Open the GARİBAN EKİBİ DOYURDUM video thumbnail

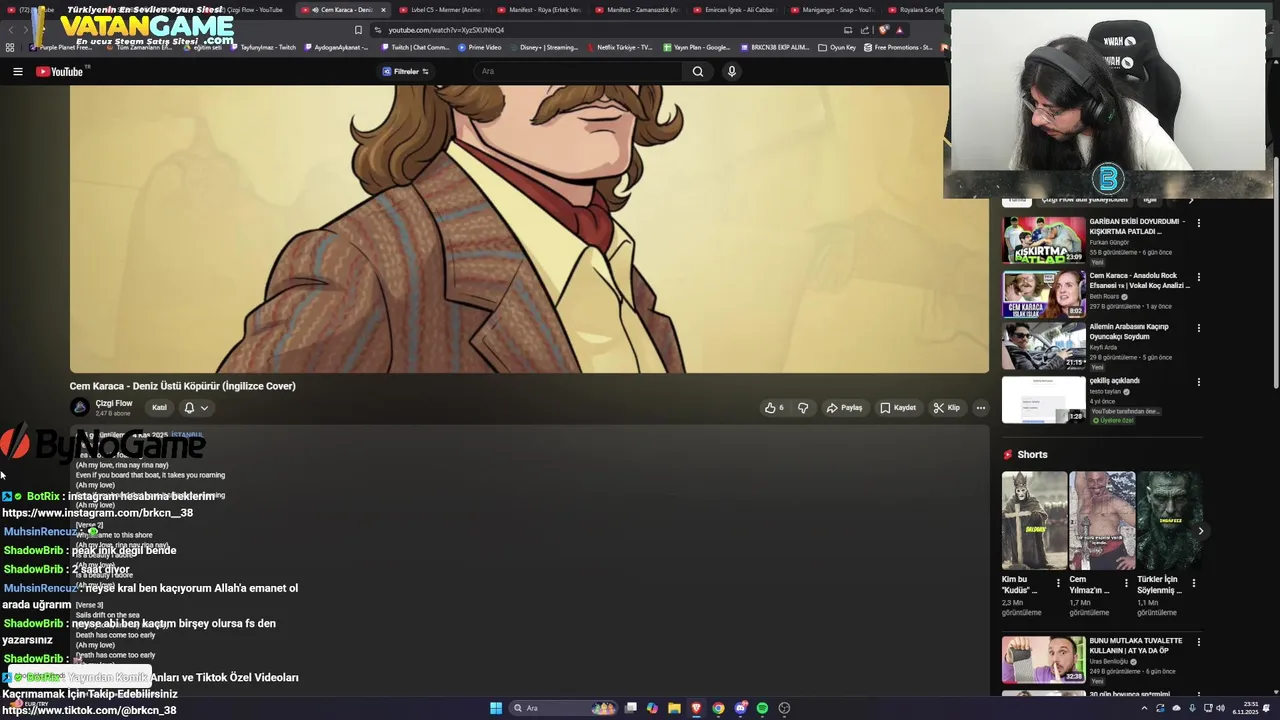[1044, 240]
